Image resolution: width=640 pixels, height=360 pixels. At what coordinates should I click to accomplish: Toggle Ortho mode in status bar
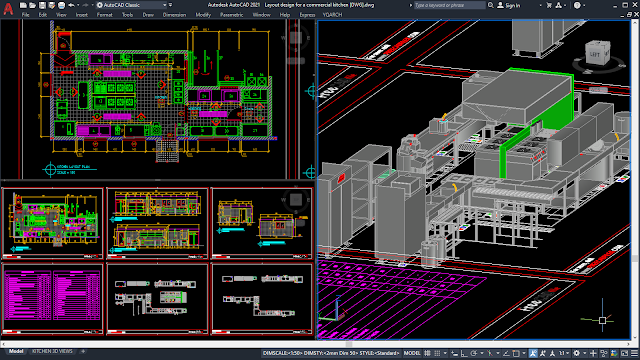464,353
